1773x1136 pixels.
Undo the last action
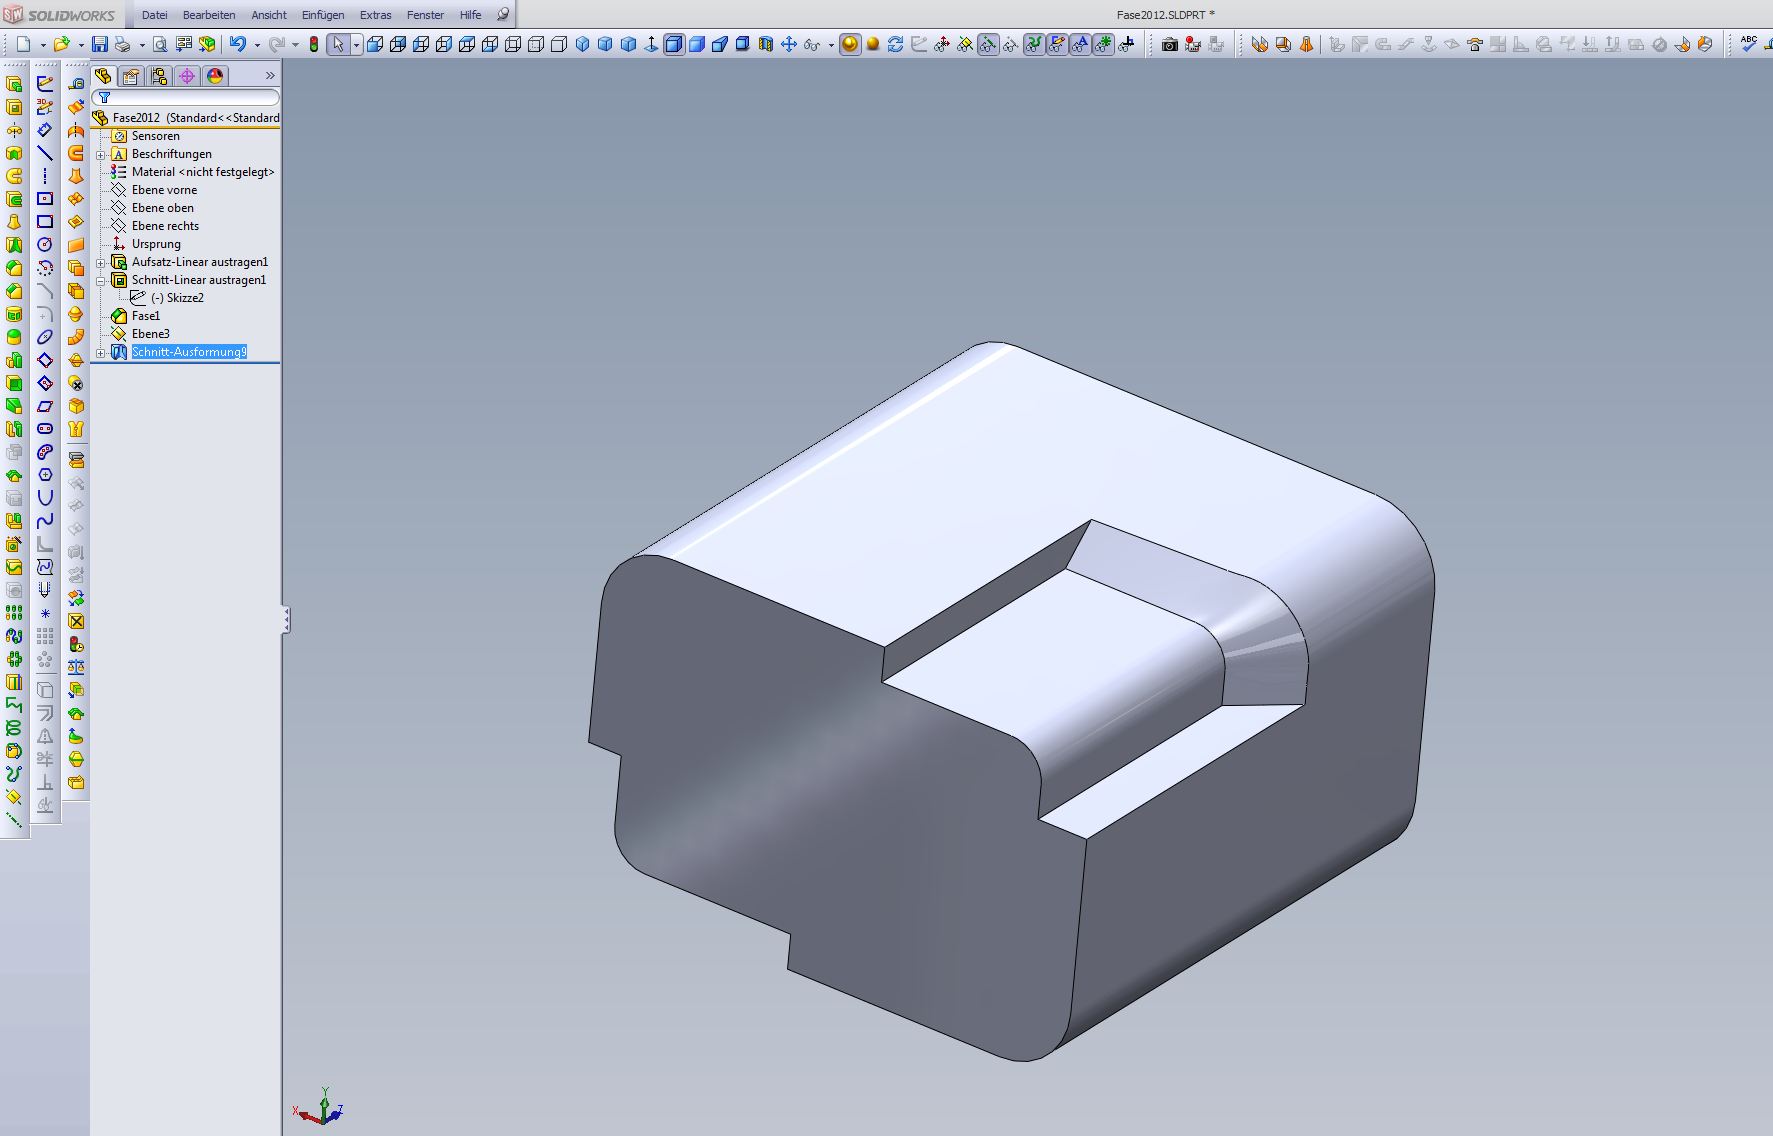click(x=237, y=44)
